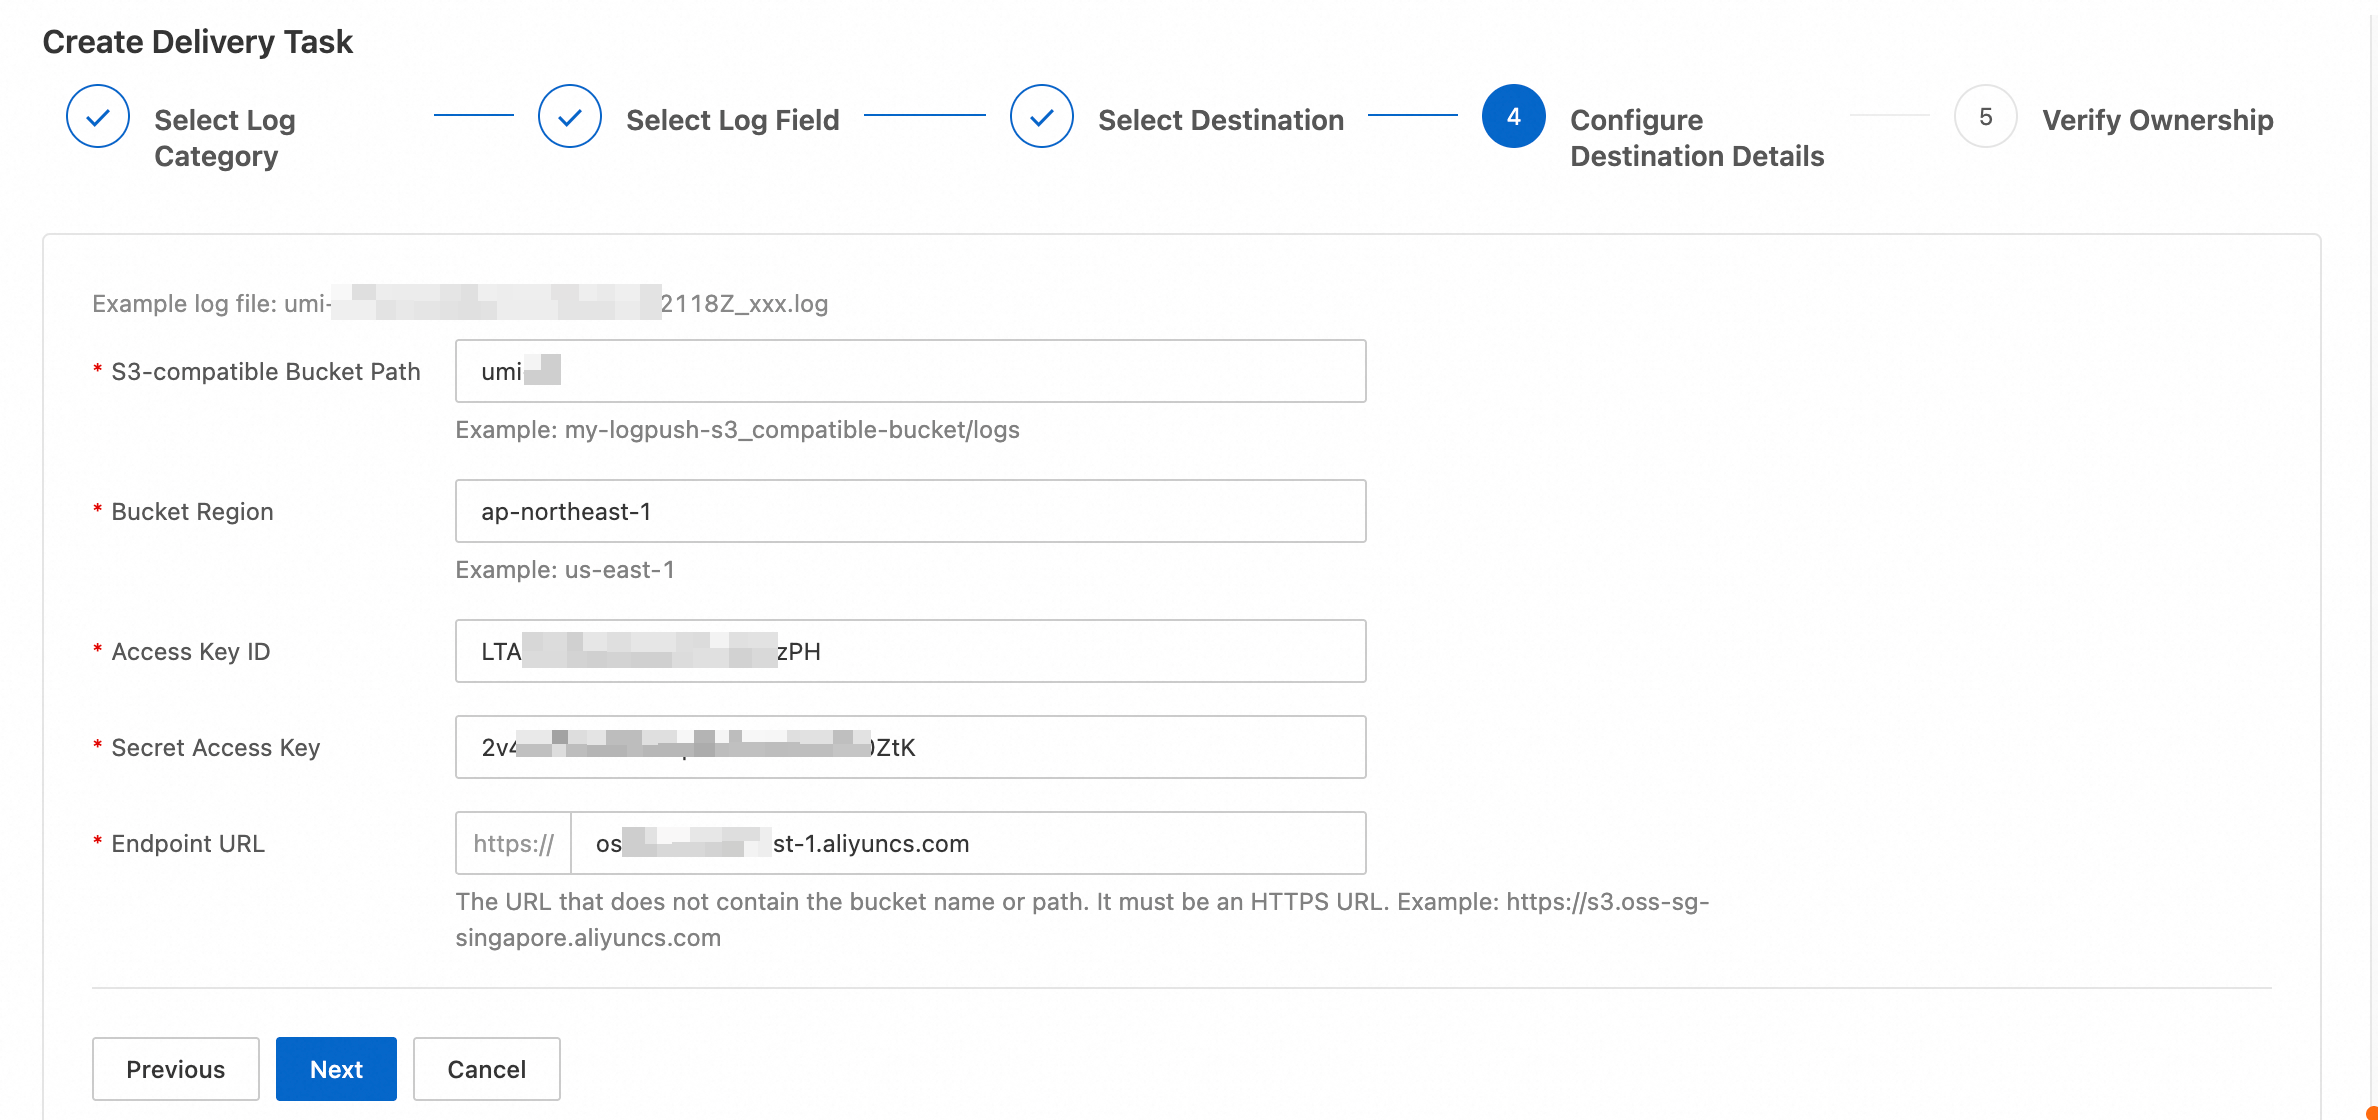Click the HTTPS URL help text under Endpoint URL
This screenshot has width=2378, height=1120.
pyautogui.click(x=1082, y=920)
